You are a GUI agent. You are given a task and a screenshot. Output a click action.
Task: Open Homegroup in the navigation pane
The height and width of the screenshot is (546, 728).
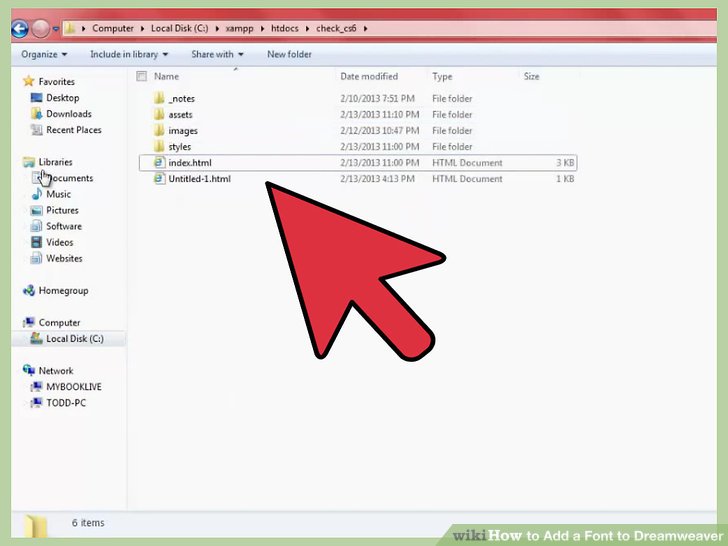pos(62,291)
